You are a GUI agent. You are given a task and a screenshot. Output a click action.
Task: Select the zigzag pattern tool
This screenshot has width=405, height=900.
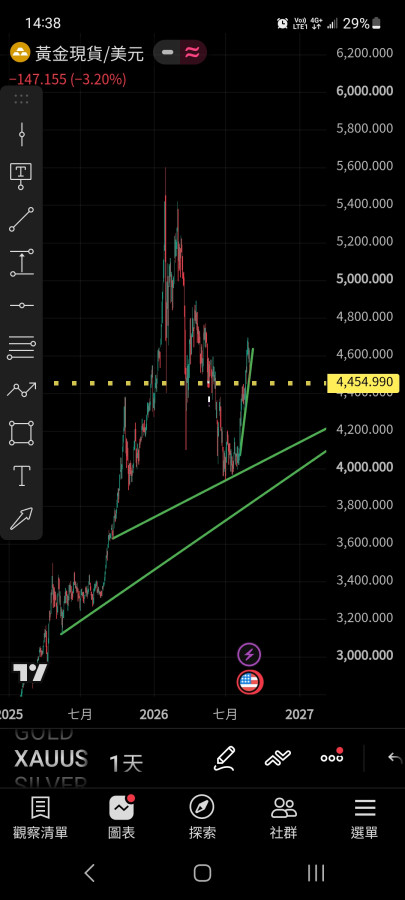tap(21, 390)
